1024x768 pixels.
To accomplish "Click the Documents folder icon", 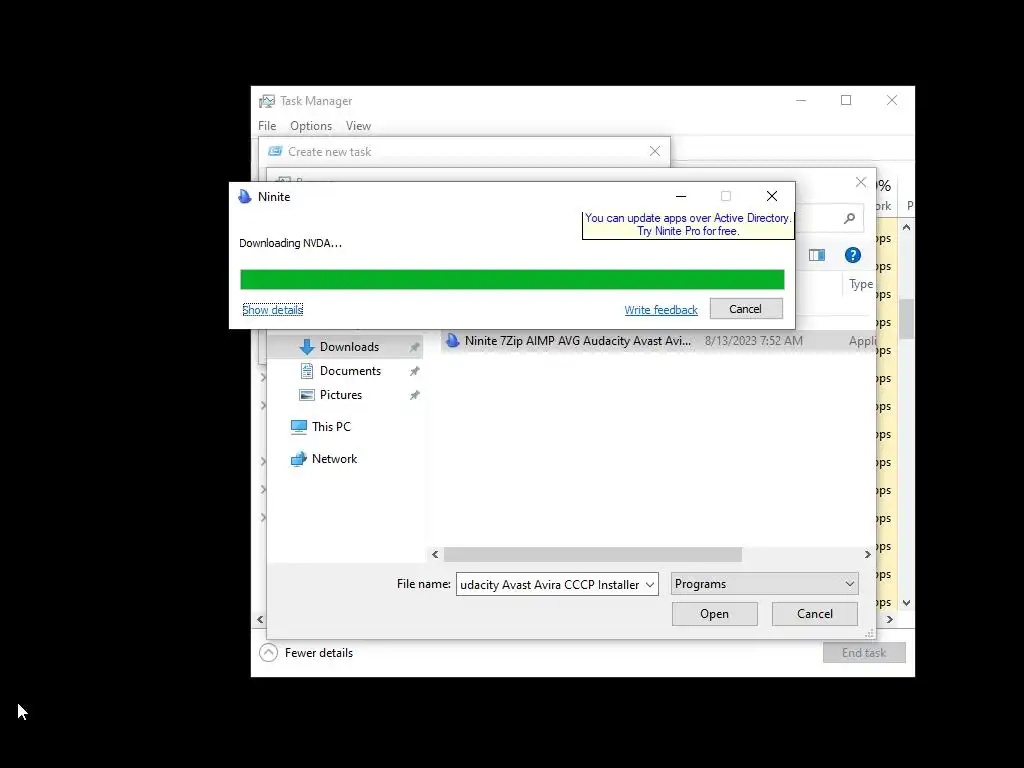I will [x=306, y=371].
